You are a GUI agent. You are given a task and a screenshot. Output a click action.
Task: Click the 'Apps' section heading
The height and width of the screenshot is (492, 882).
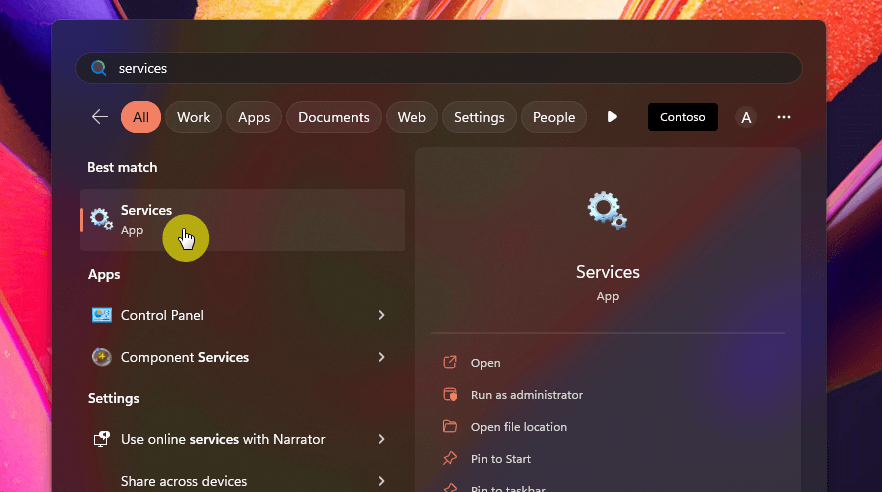point(104,275)
